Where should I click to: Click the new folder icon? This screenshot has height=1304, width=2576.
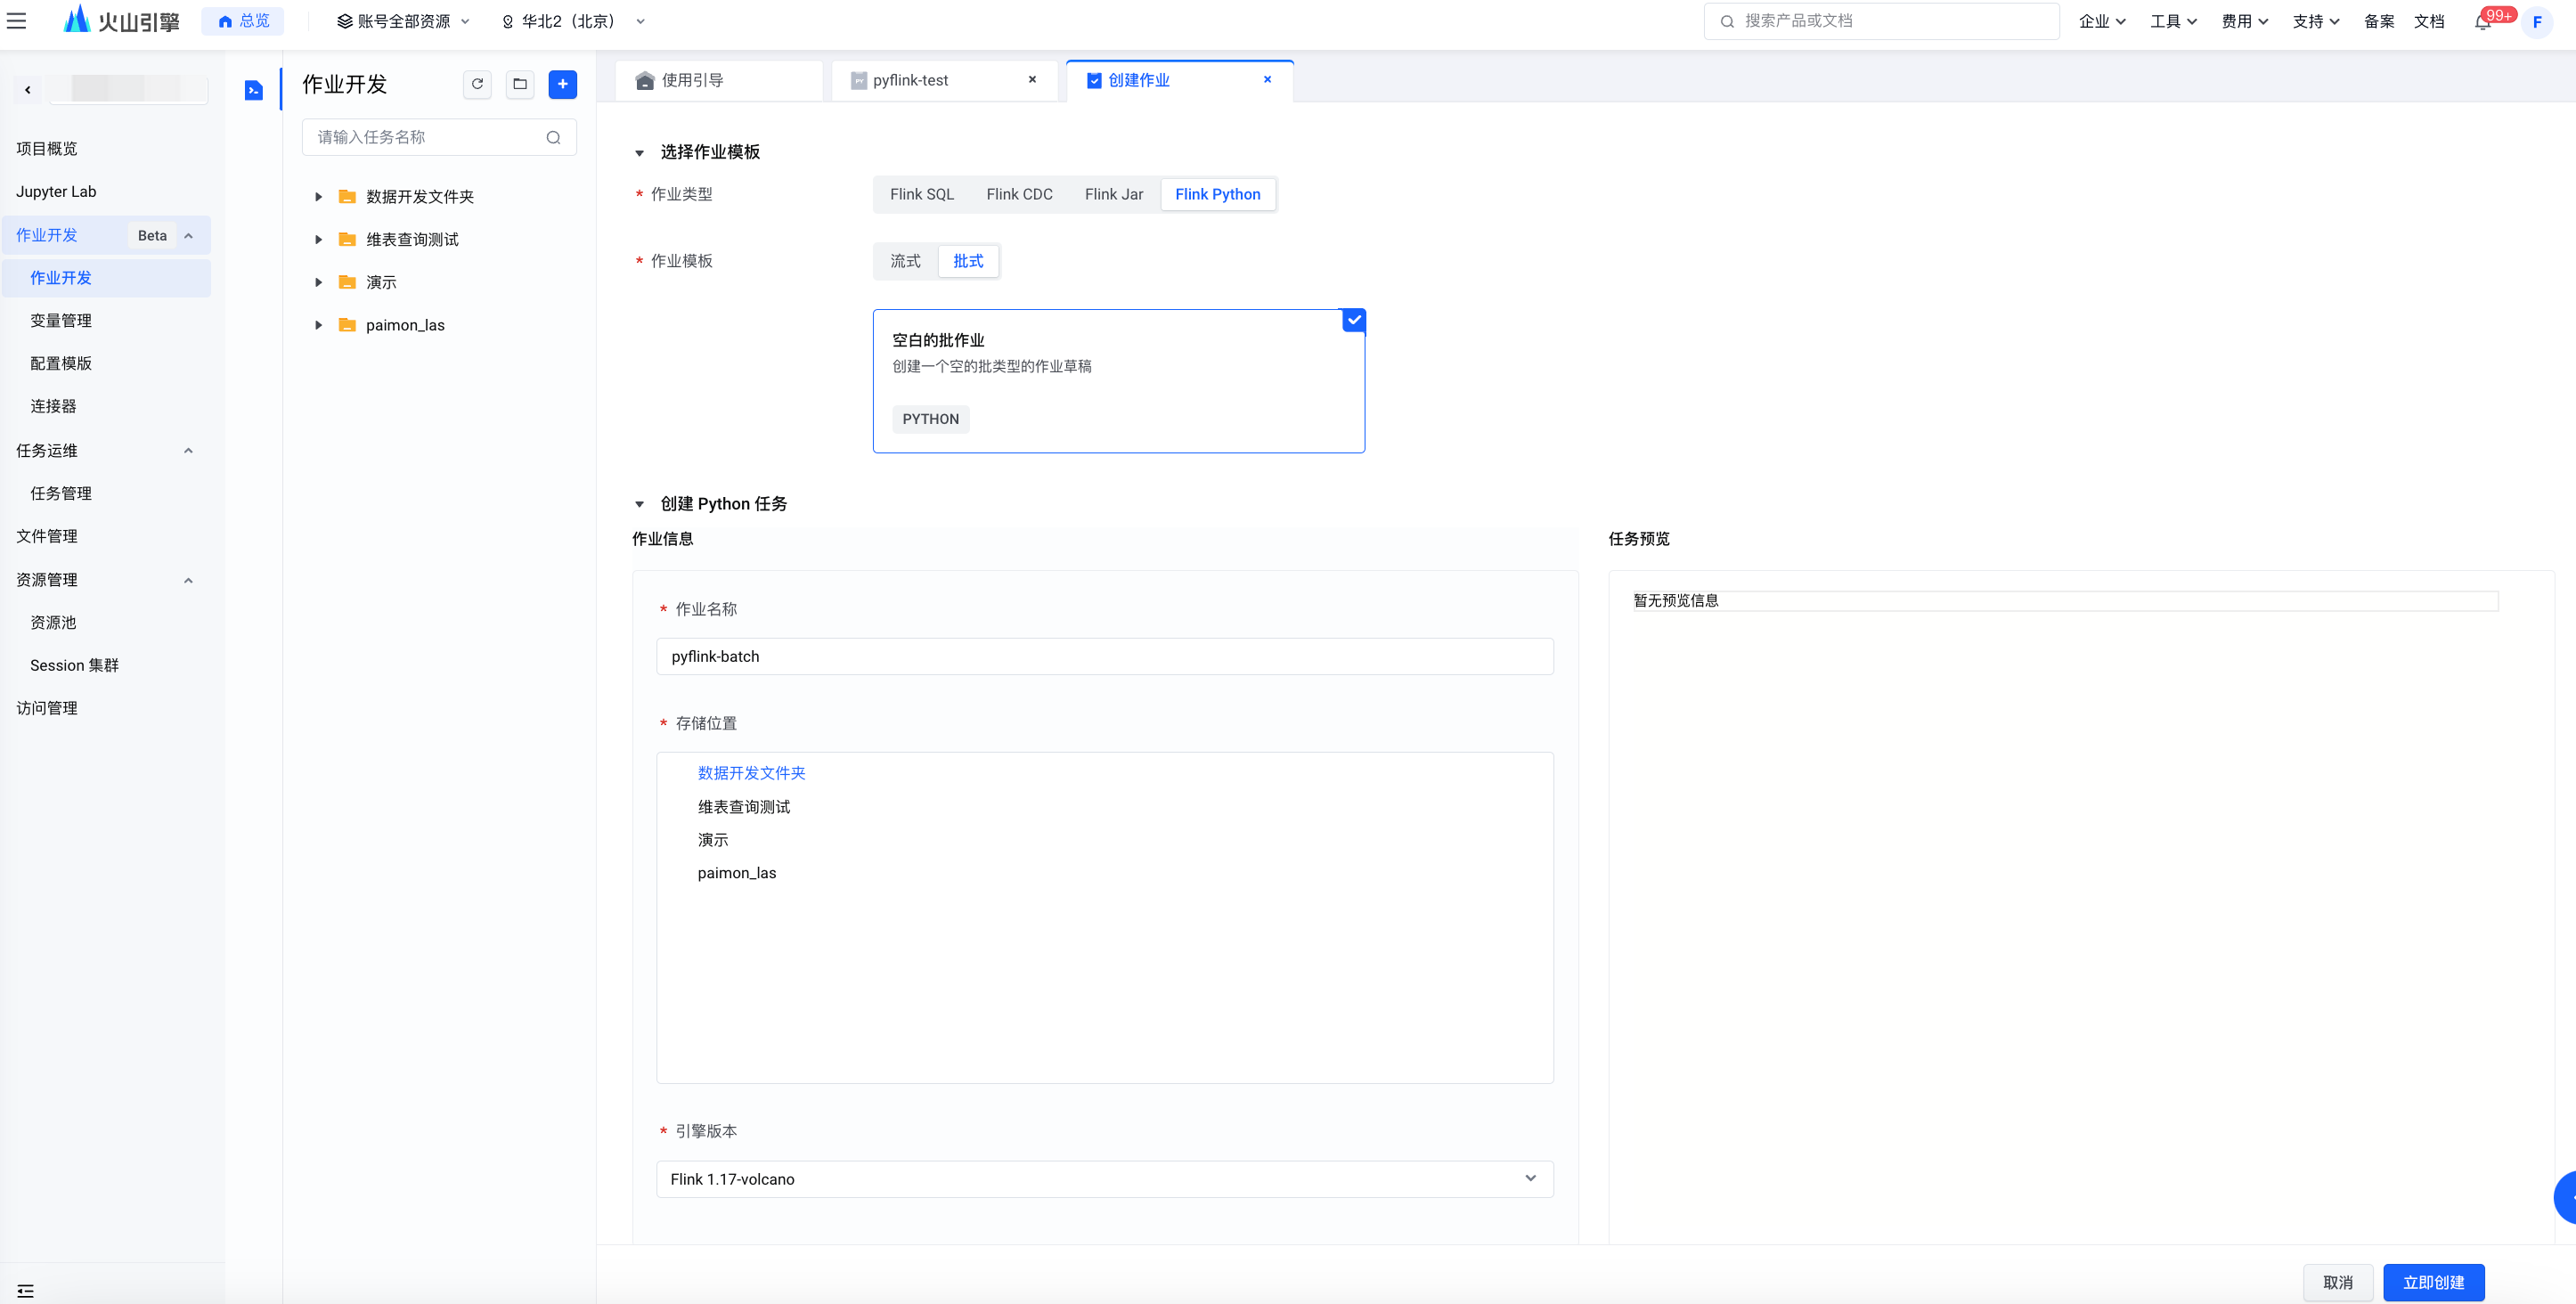click(x=520, y=84)
